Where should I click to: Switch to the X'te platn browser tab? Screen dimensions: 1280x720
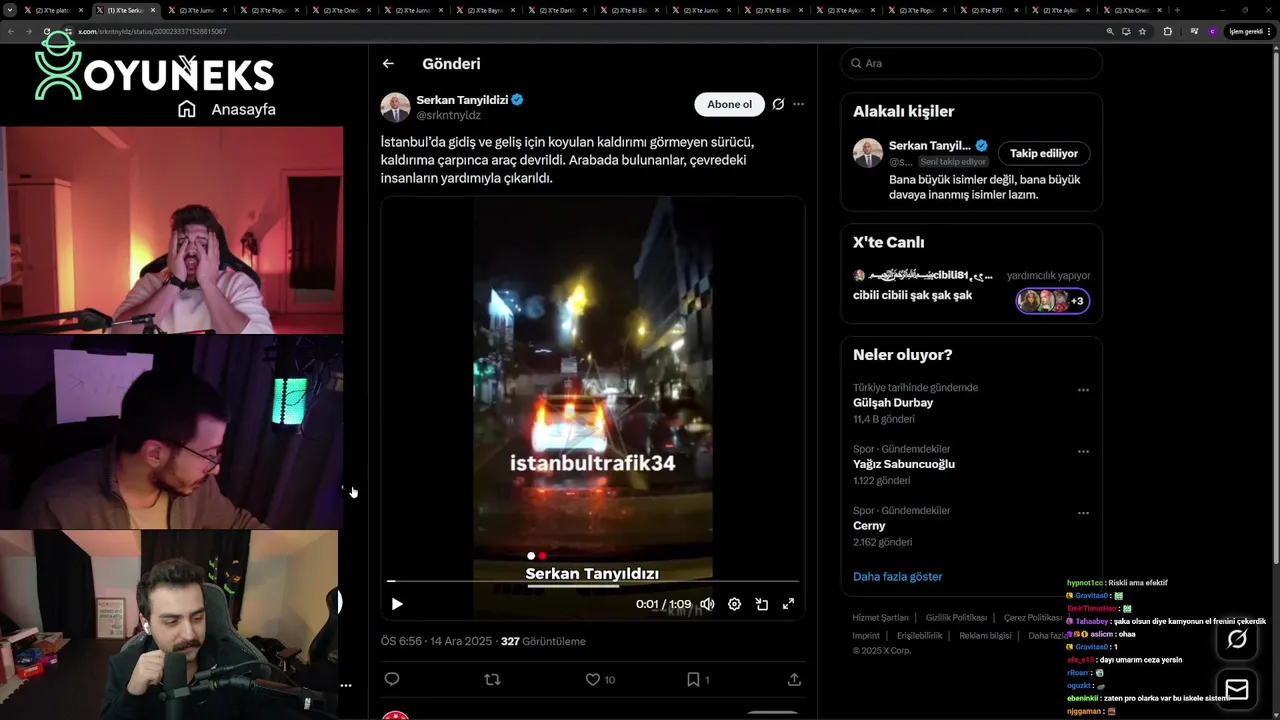coord(55,10)
